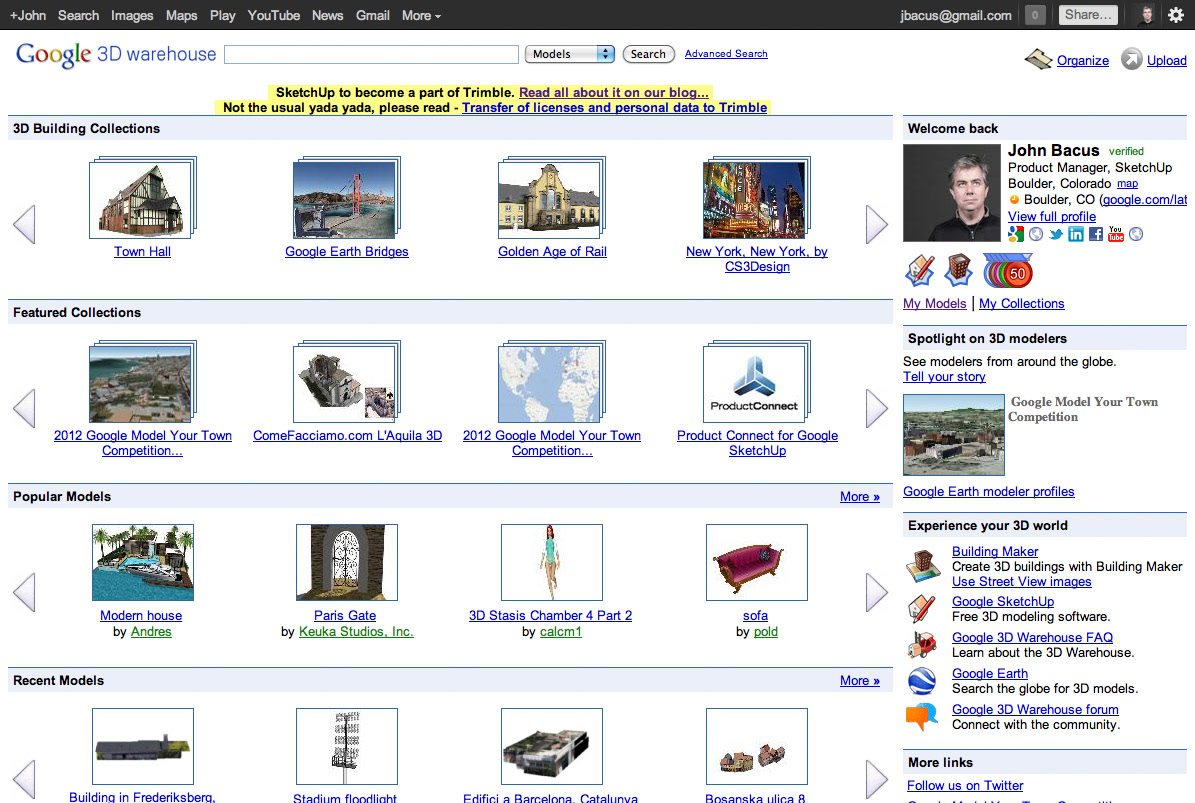Open the Models search type dropdown

point(569,54)
